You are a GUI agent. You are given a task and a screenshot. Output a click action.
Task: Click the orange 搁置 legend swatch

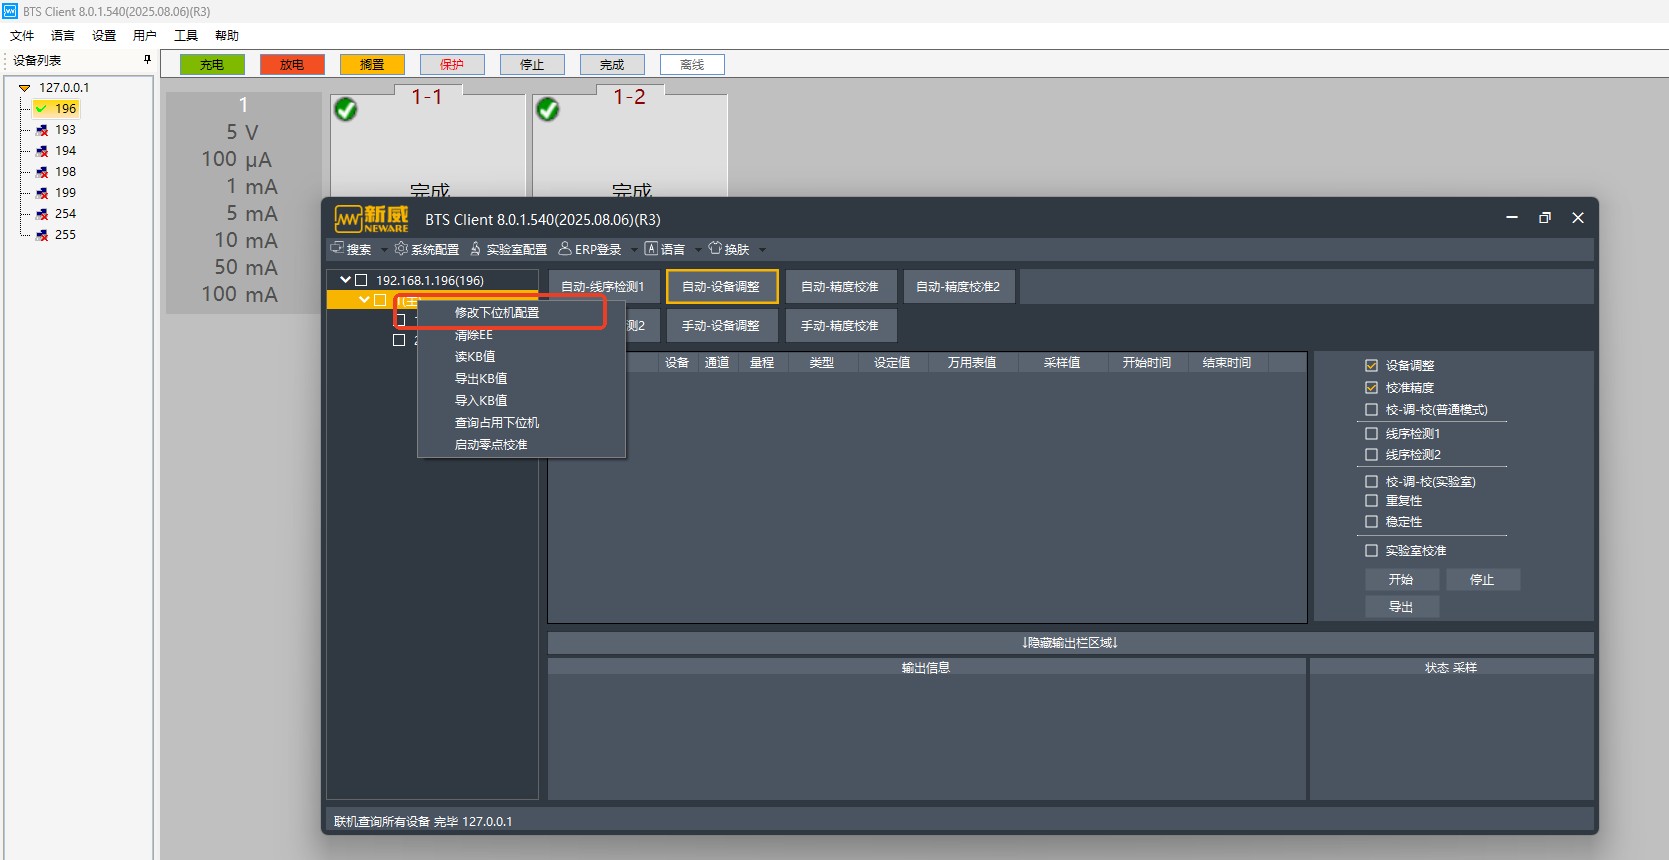[372, 65]
